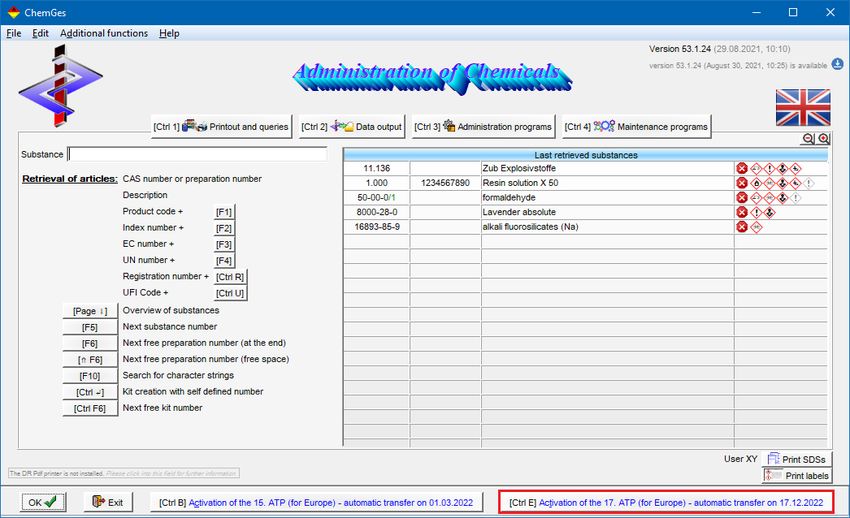
Task: Select the formaldehyde name cell
Action: 607,198
